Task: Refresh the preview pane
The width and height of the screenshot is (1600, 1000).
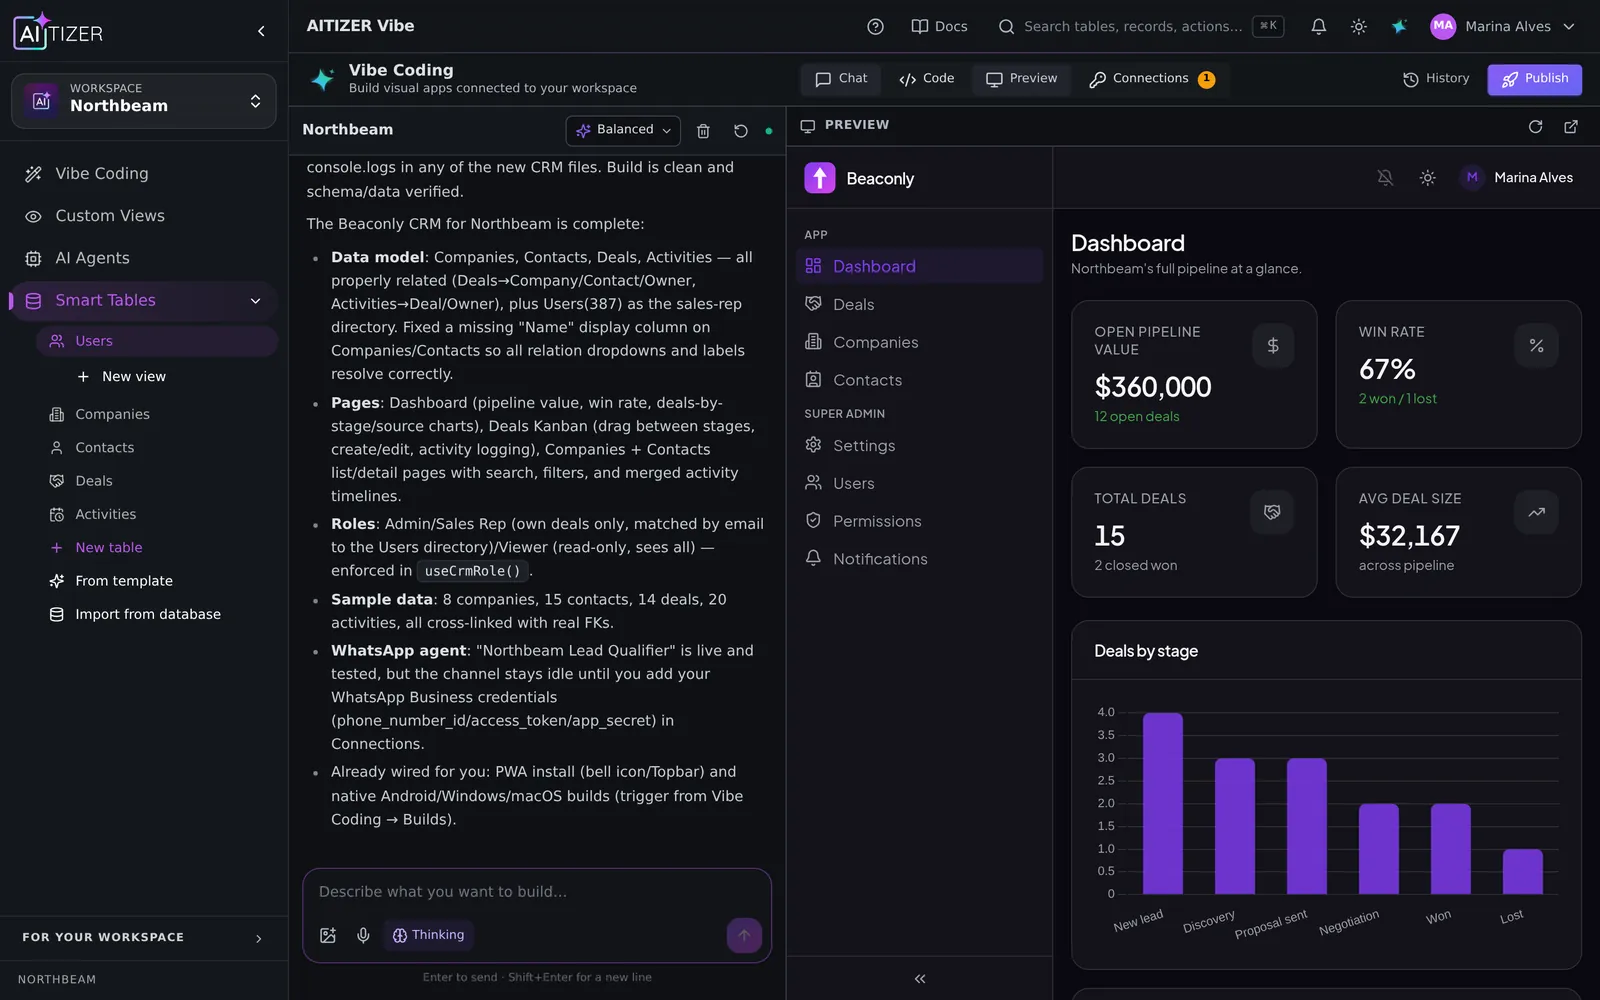Action: [1535, 126]
